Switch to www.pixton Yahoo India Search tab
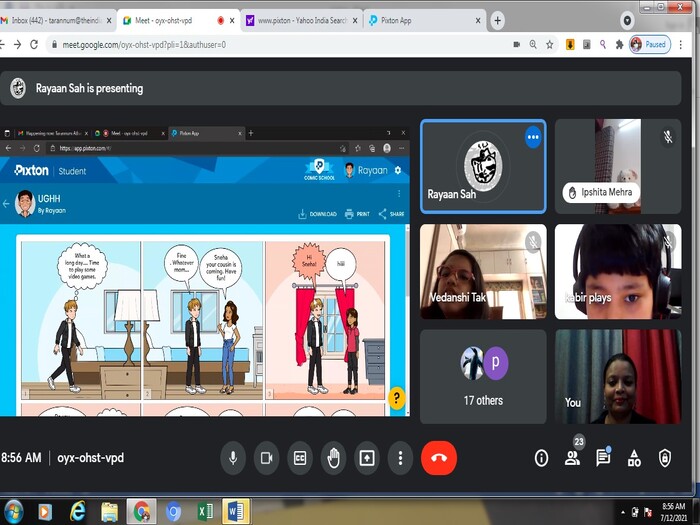700x525 pixels. pos(302,21)
